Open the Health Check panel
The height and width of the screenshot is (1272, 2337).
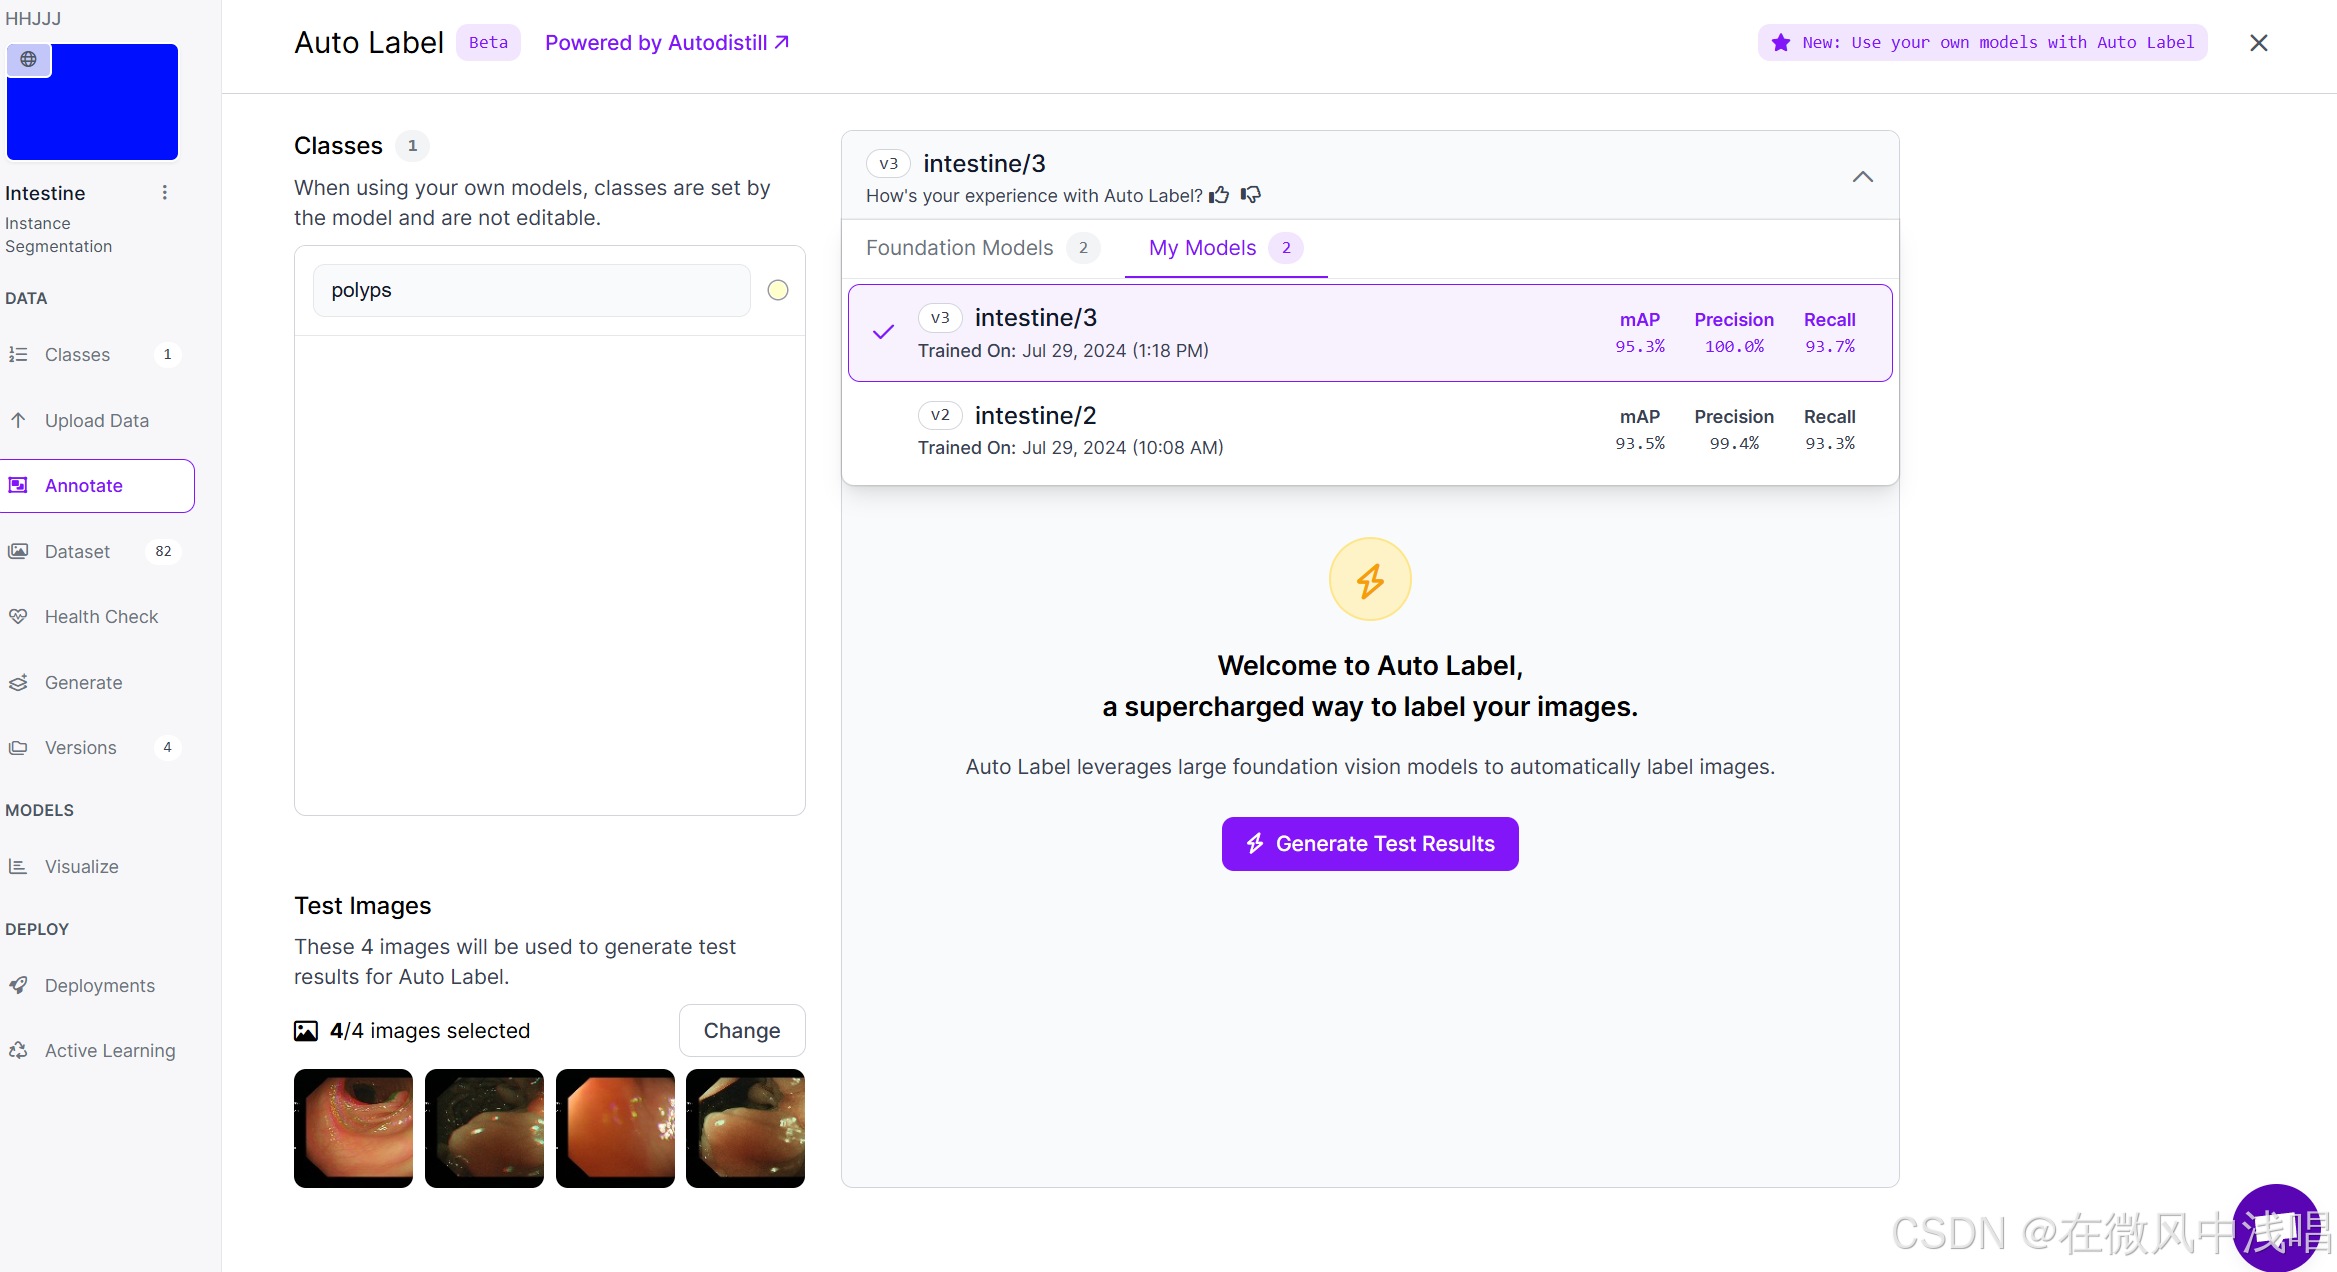pyautogui.click(x=101, y=616)
